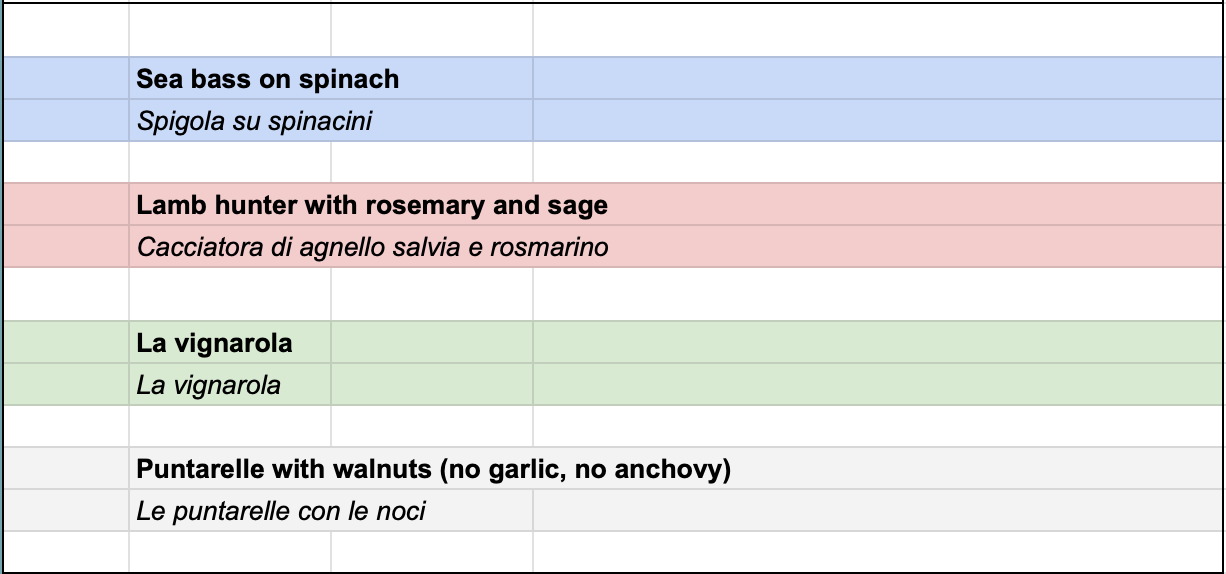Click the italic "La vignarola" cell
This screenshot has width=1226, height=574.
click(x=209, y=385)
